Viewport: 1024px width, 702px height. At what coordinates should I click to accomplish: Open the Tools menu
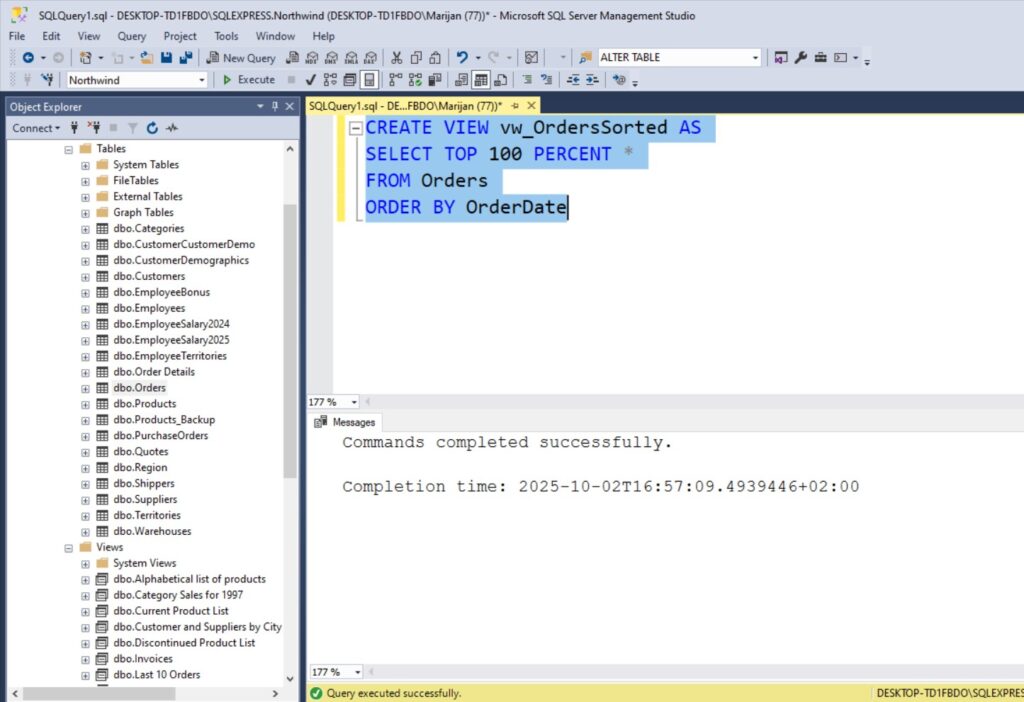click(x=226, y=36)
